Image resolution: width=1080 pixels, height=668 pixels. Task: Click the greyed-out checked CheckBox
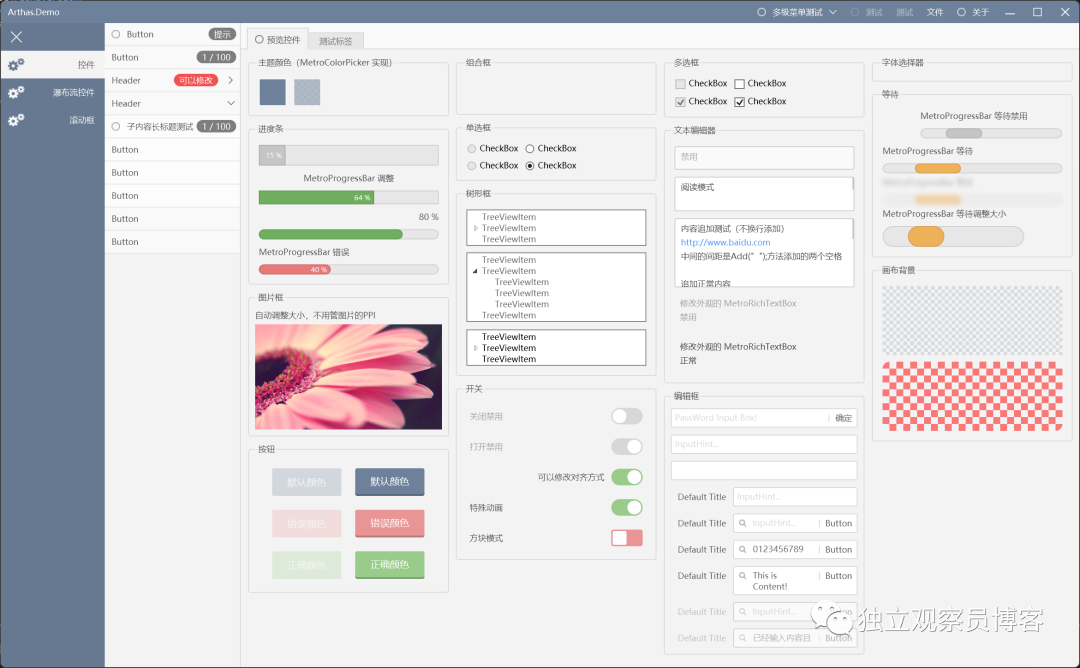point(681,102)
